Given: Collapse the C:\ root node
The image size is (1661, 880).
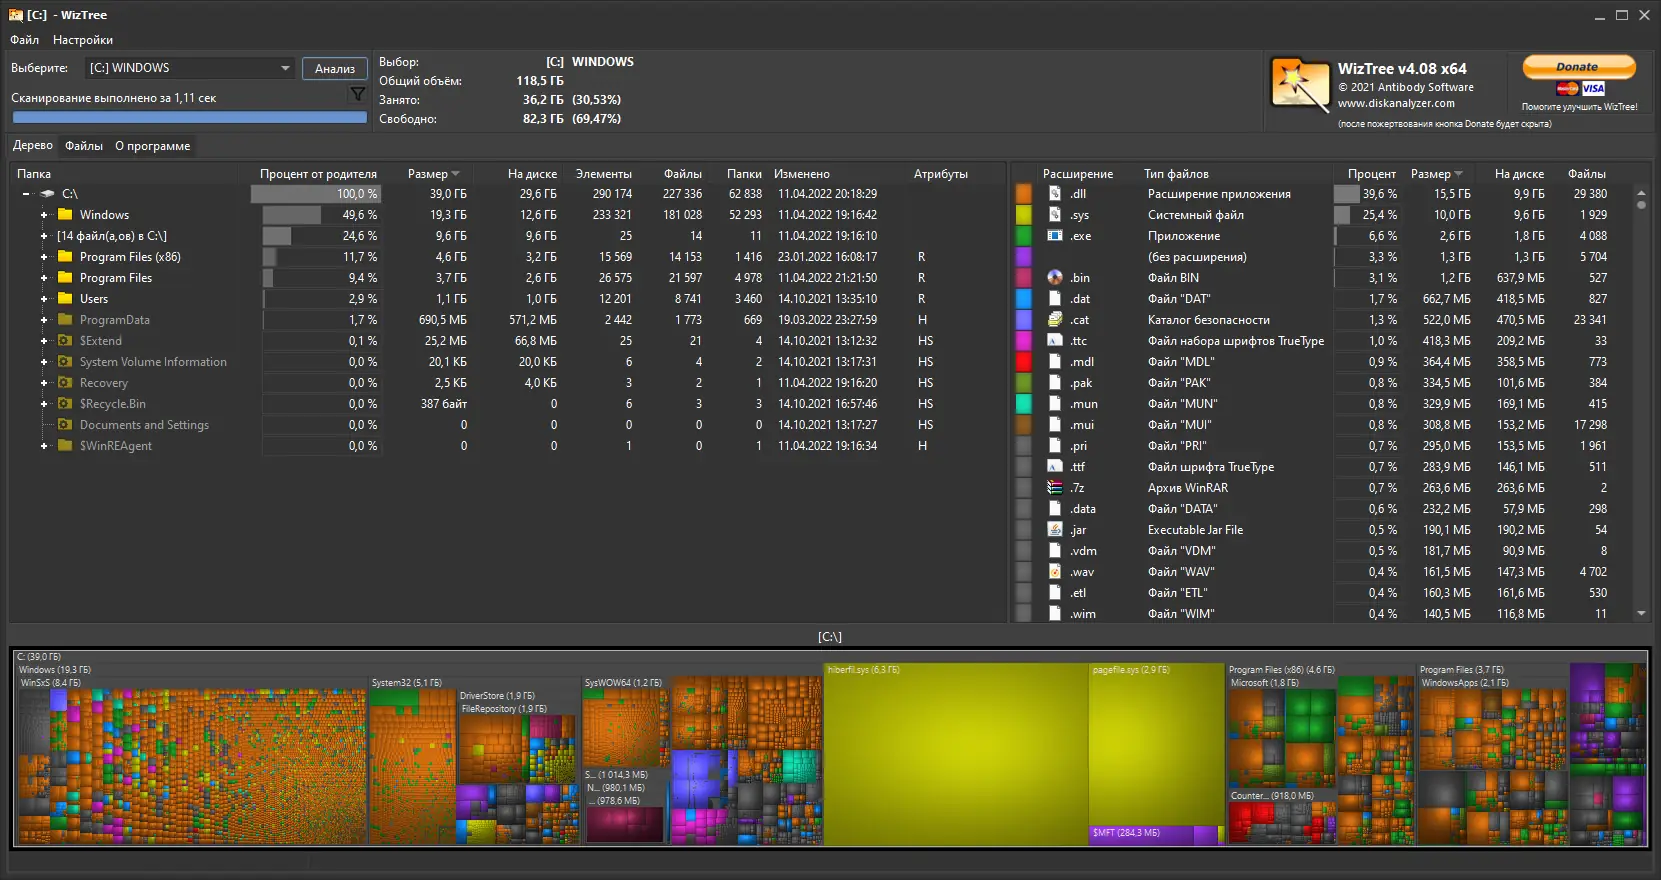Looking at the screenshot, I should point(26,194).
